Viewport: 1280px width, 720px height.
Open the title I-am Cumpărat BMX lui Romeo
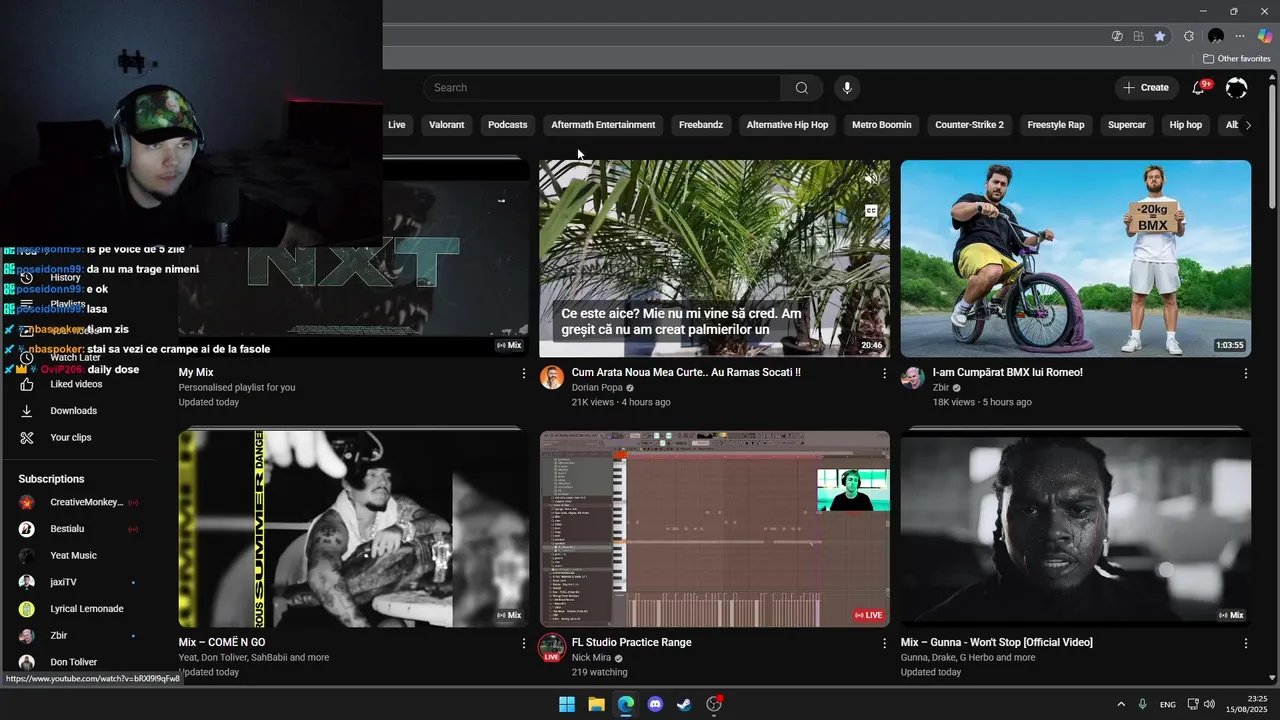(1008, 373)
